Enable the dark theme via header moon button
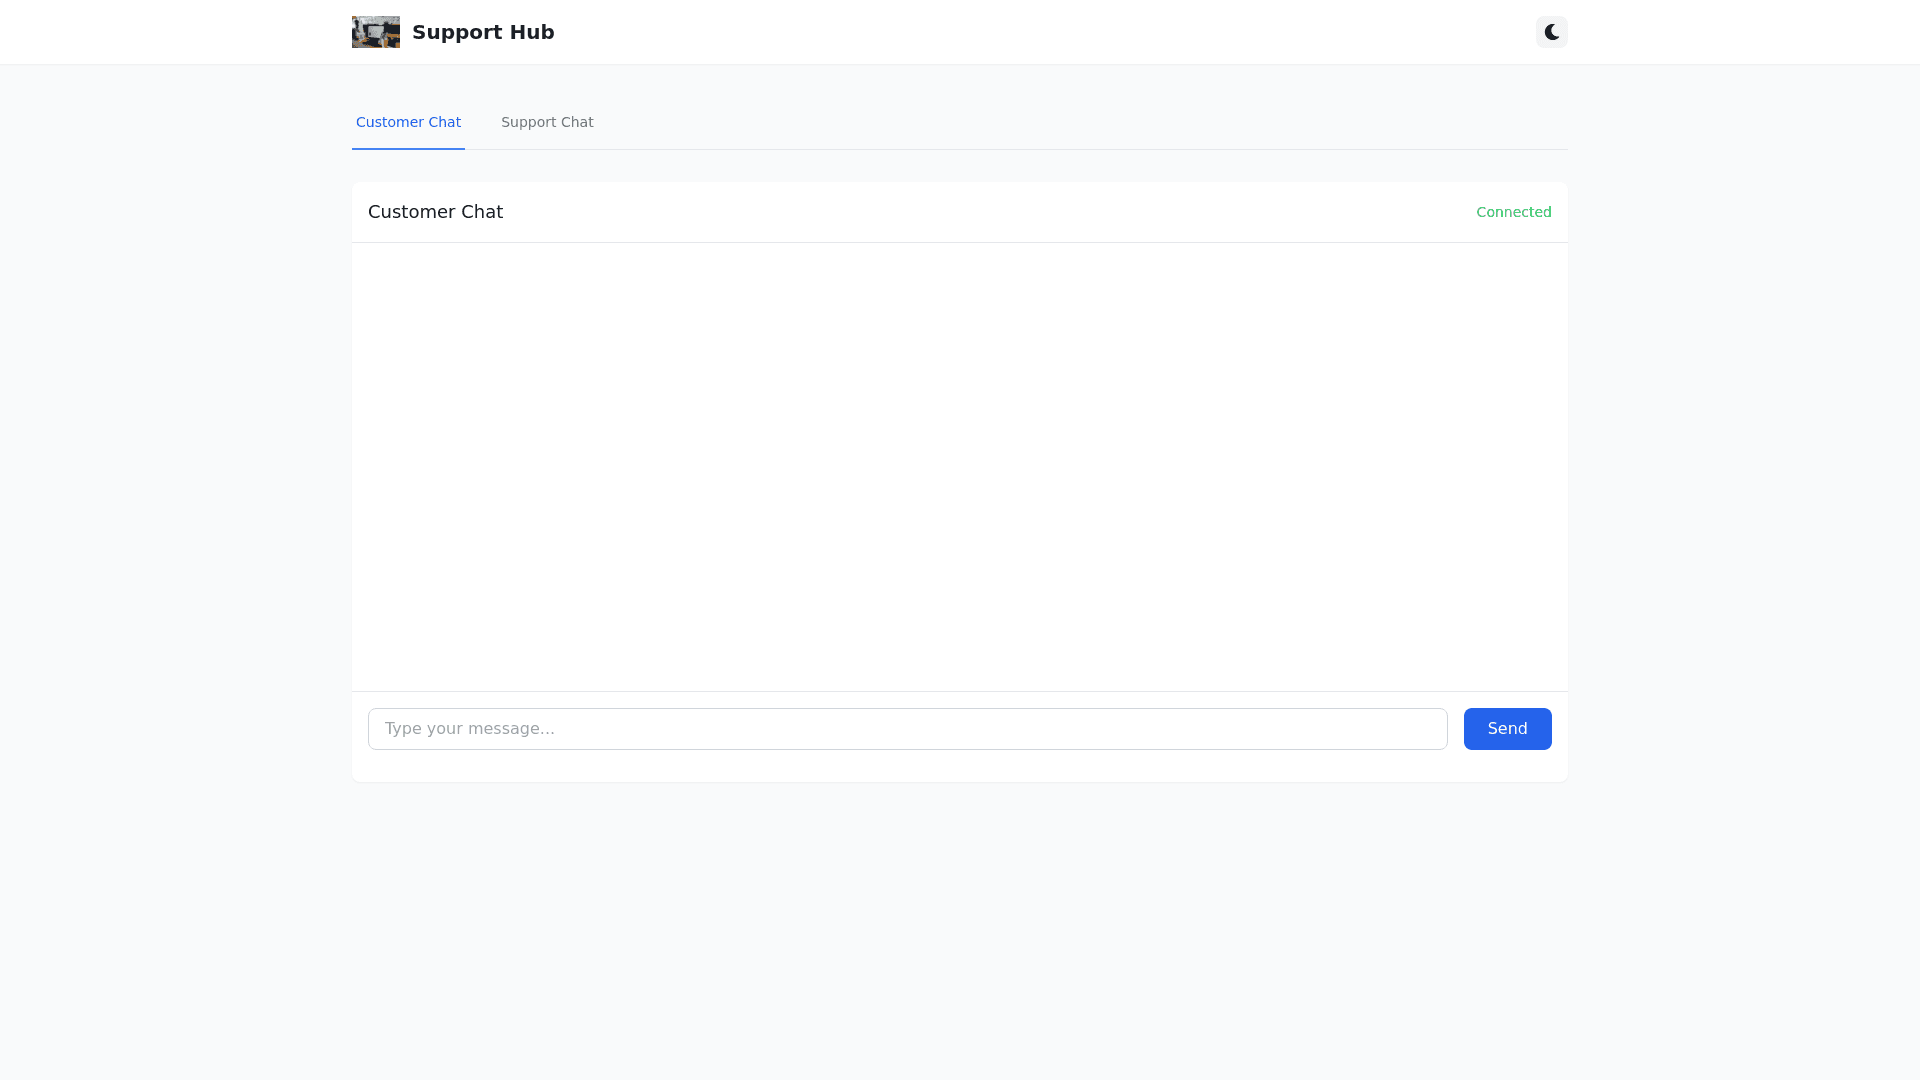1920x1080 pixels. (1551, 32)
